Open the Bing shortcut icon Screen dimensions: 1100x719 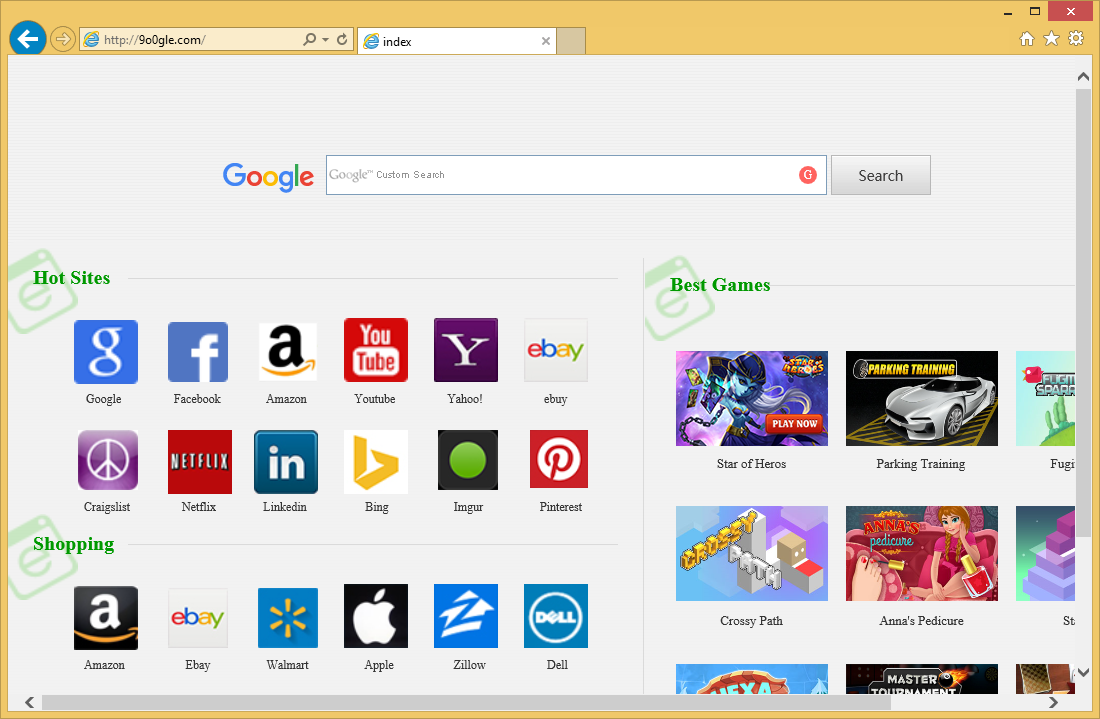(376, 462)
